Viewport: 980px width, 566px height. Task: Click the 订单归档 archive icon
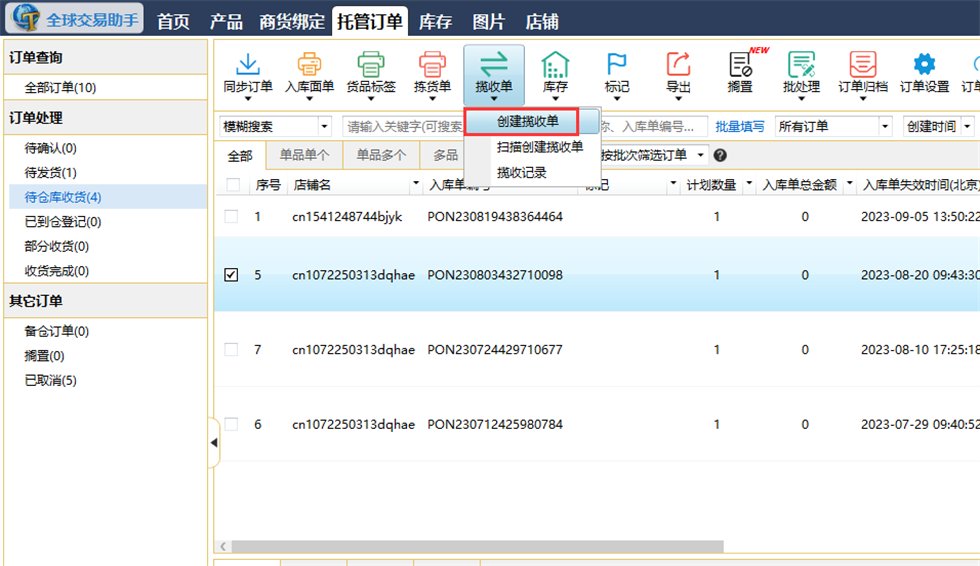862,64
